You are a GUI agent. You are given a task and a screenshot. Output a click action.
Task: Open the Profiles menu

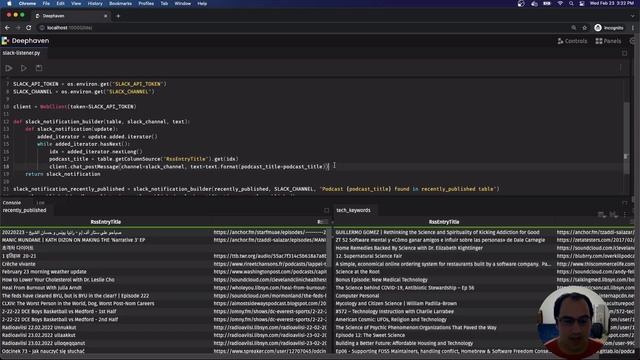tap(146, 4)
